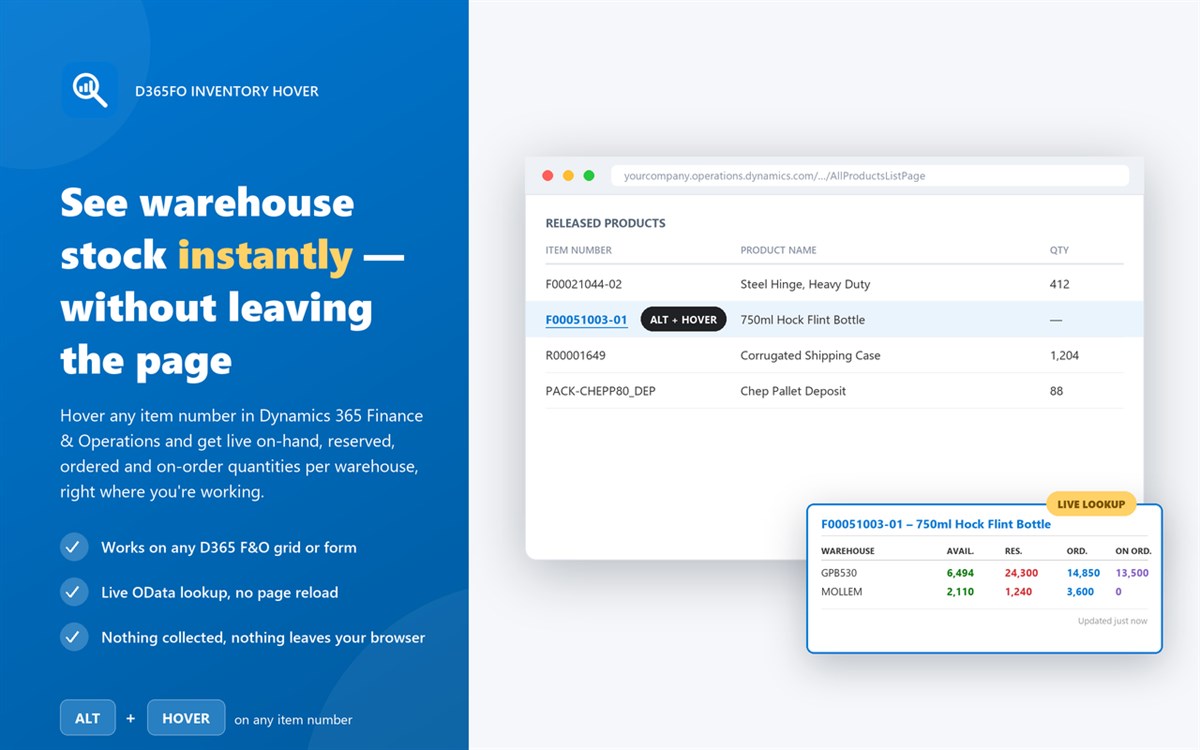Click the address bar showing yourcompany.operations.dynamics.com
The height and width of the screenshot is (750, 1200).
pos(870,176)
